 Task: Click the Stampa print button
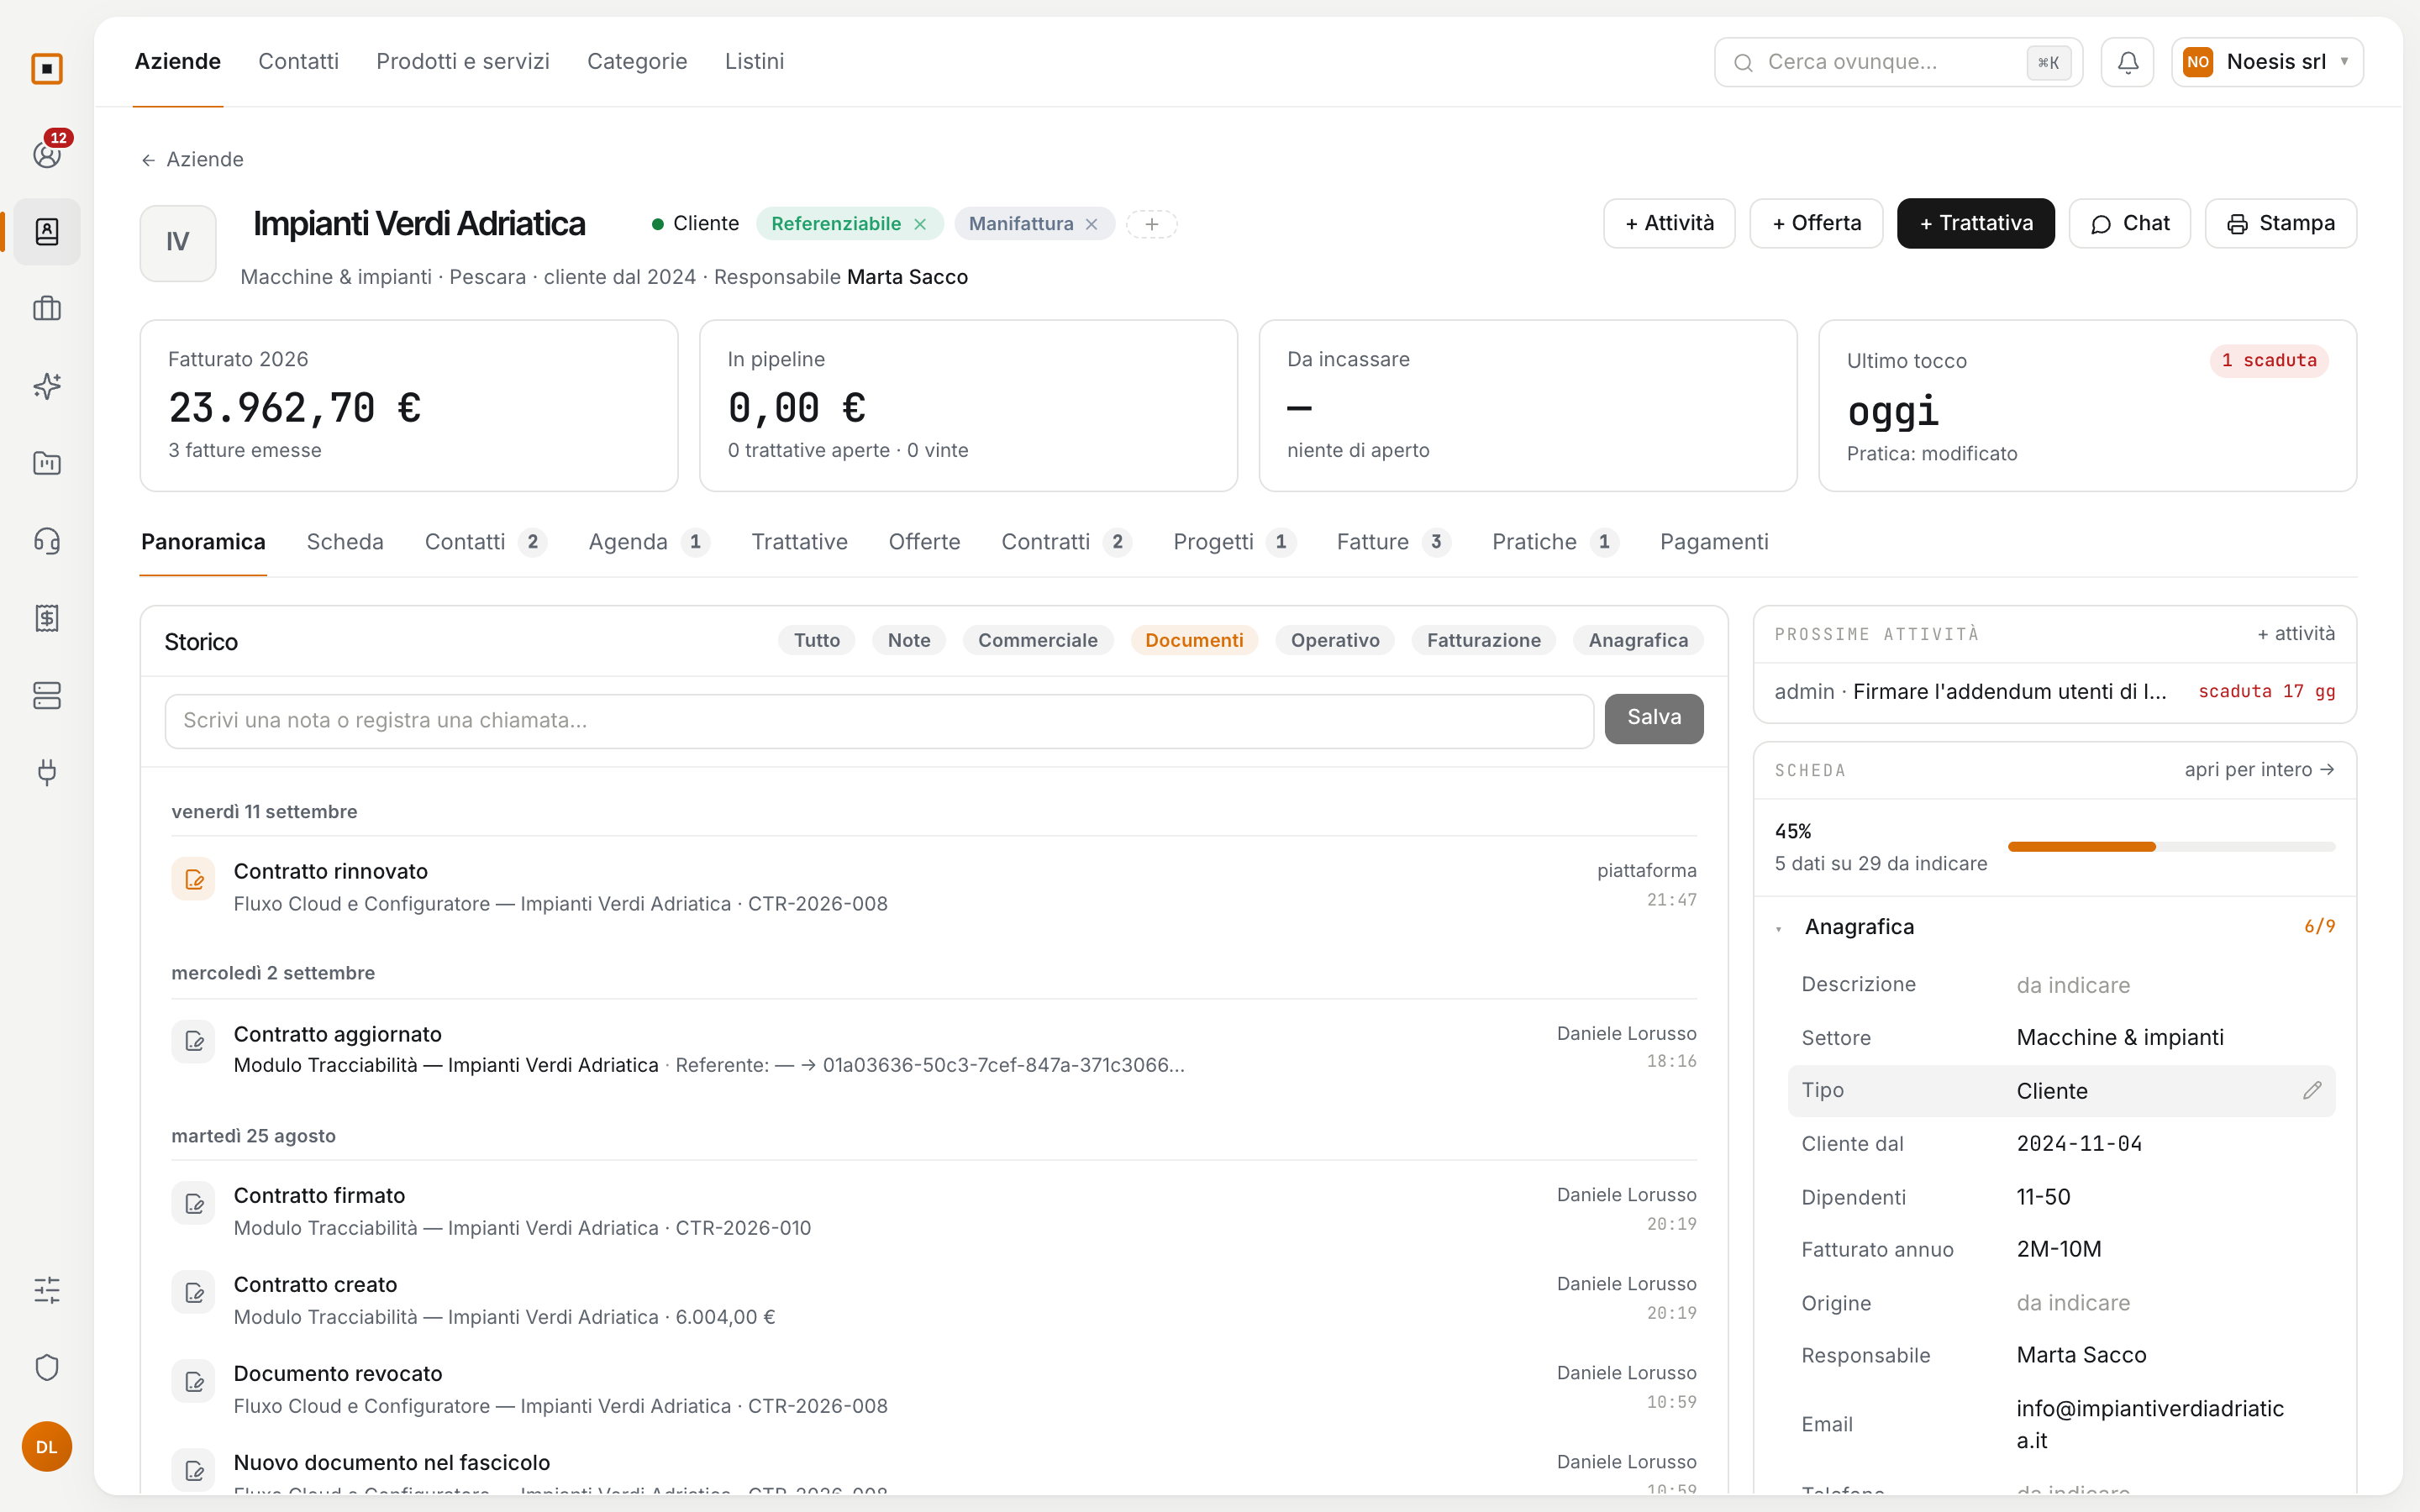pyautogui.click(x=2280, y=223)
